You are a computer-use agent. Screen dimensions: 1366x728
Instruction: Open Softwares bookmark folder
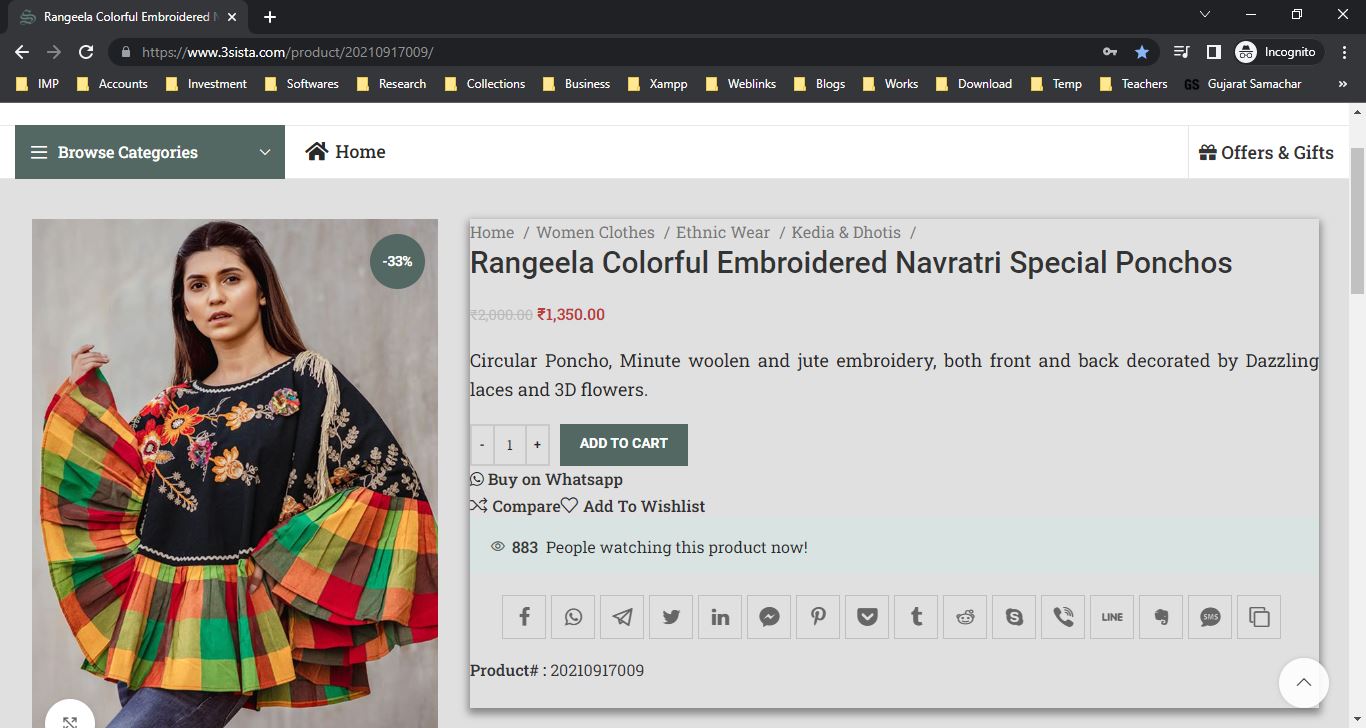(301, 84)
